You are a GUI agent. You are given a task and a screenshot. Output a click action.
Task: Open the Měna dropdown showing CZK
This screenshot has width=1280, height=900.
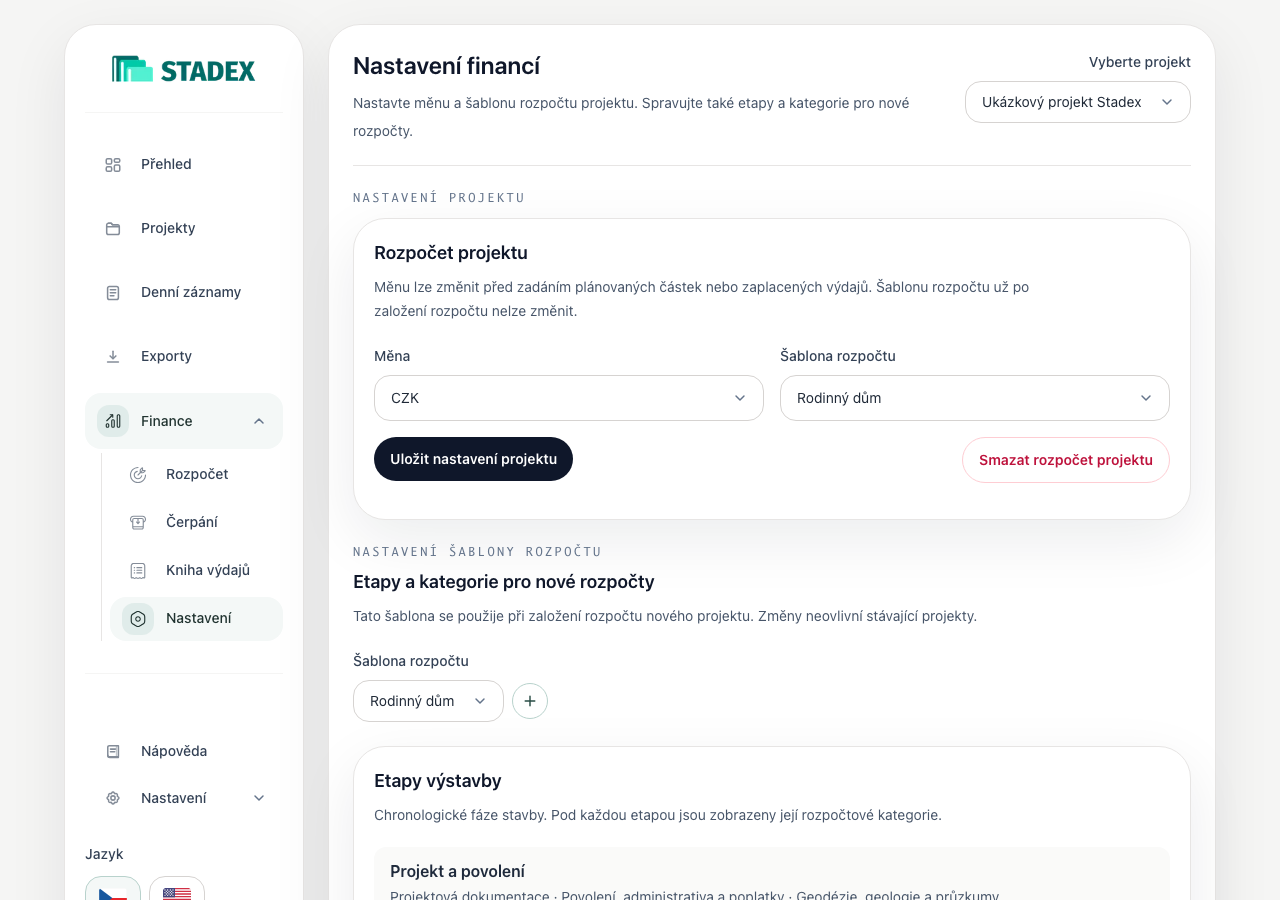(569, 398)
